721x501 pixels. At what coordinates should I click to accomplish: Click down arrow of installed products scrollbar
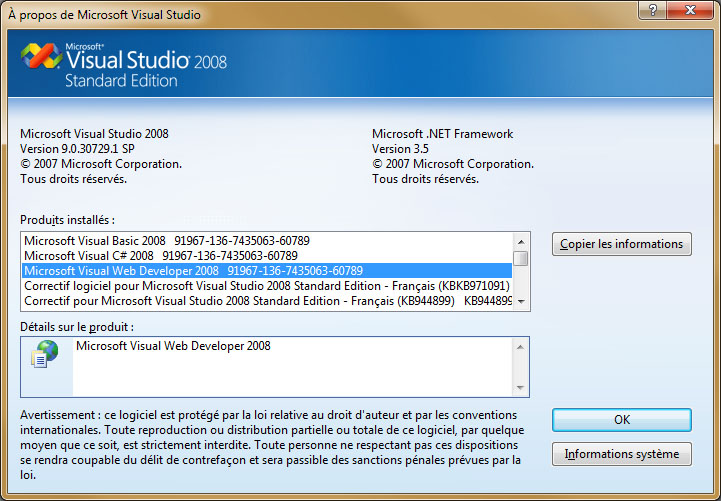tap(521, 302)
